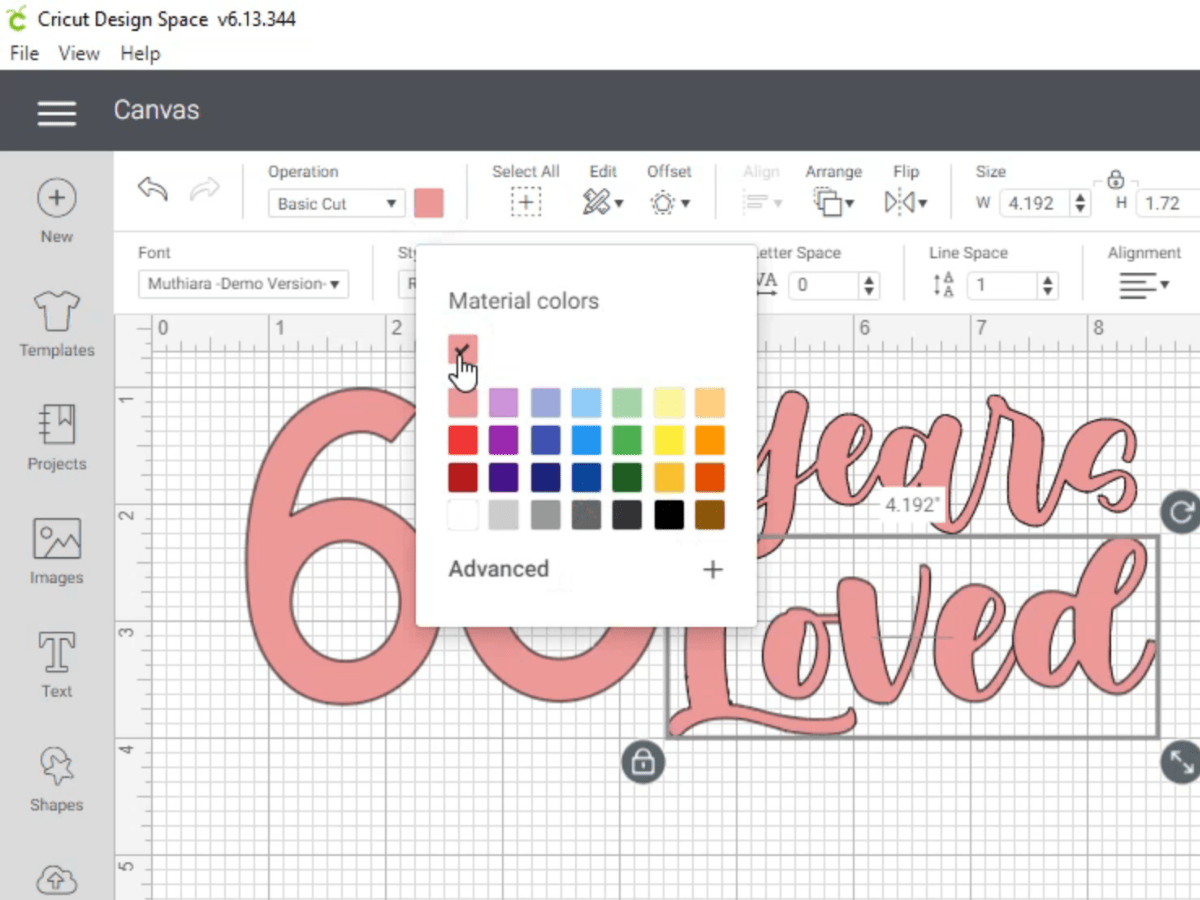Open the Offset tool dropdown

[670, 203]
